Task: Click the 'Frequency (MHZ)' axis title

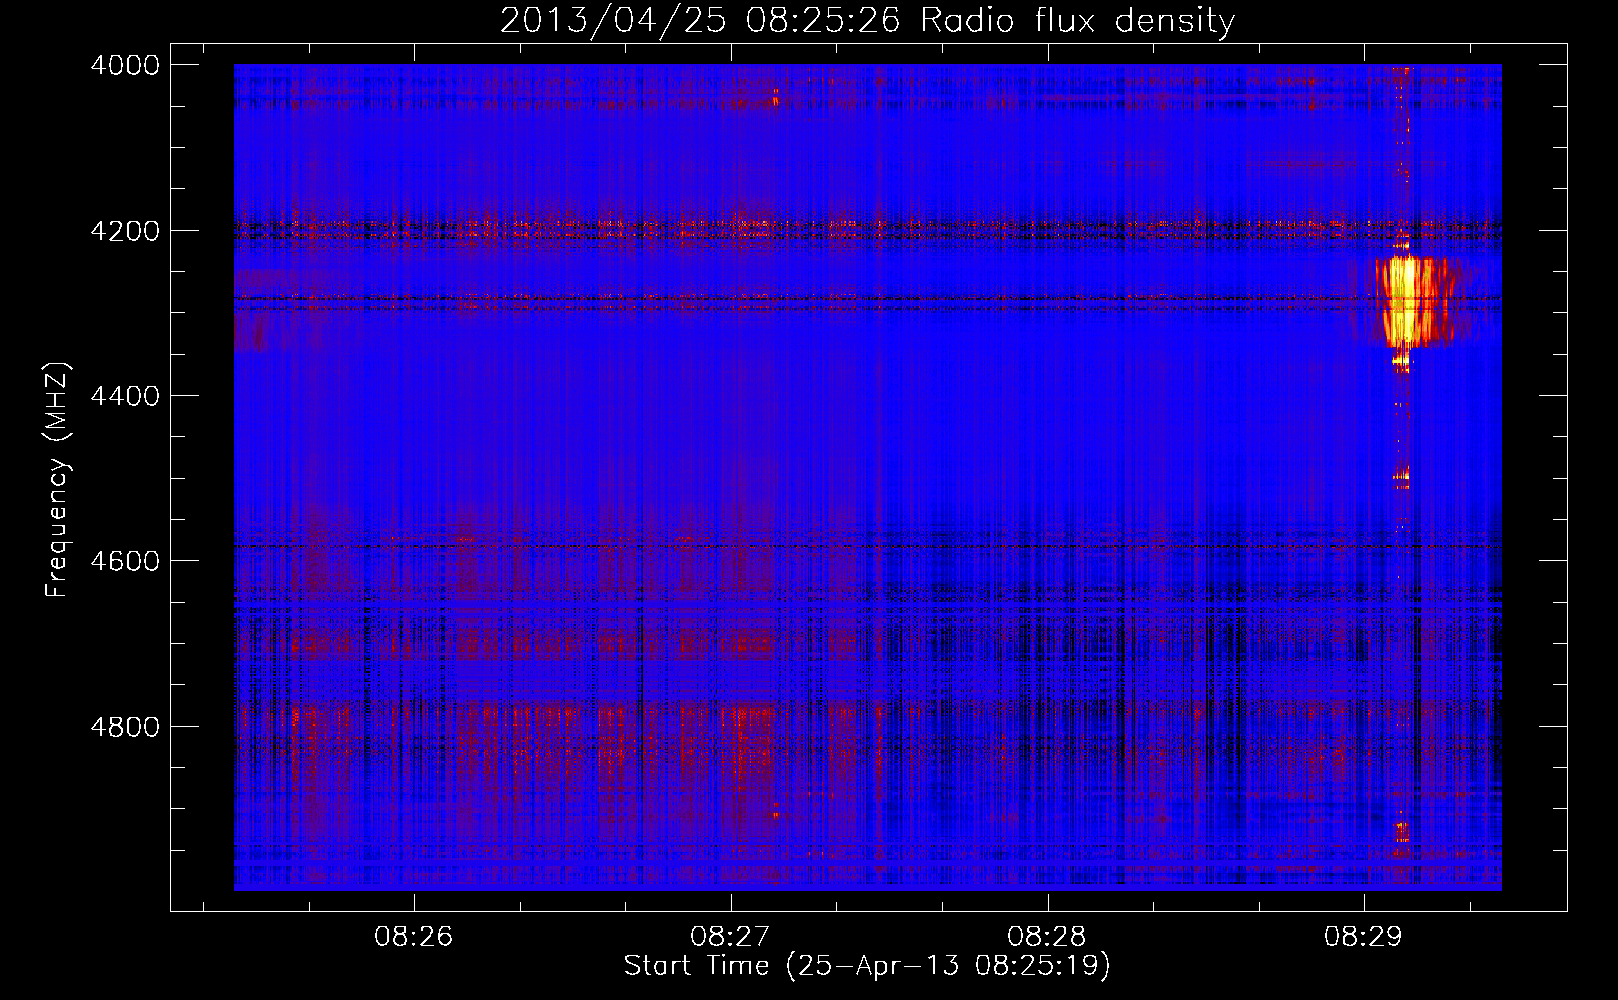Action: (x=58, y=480)
